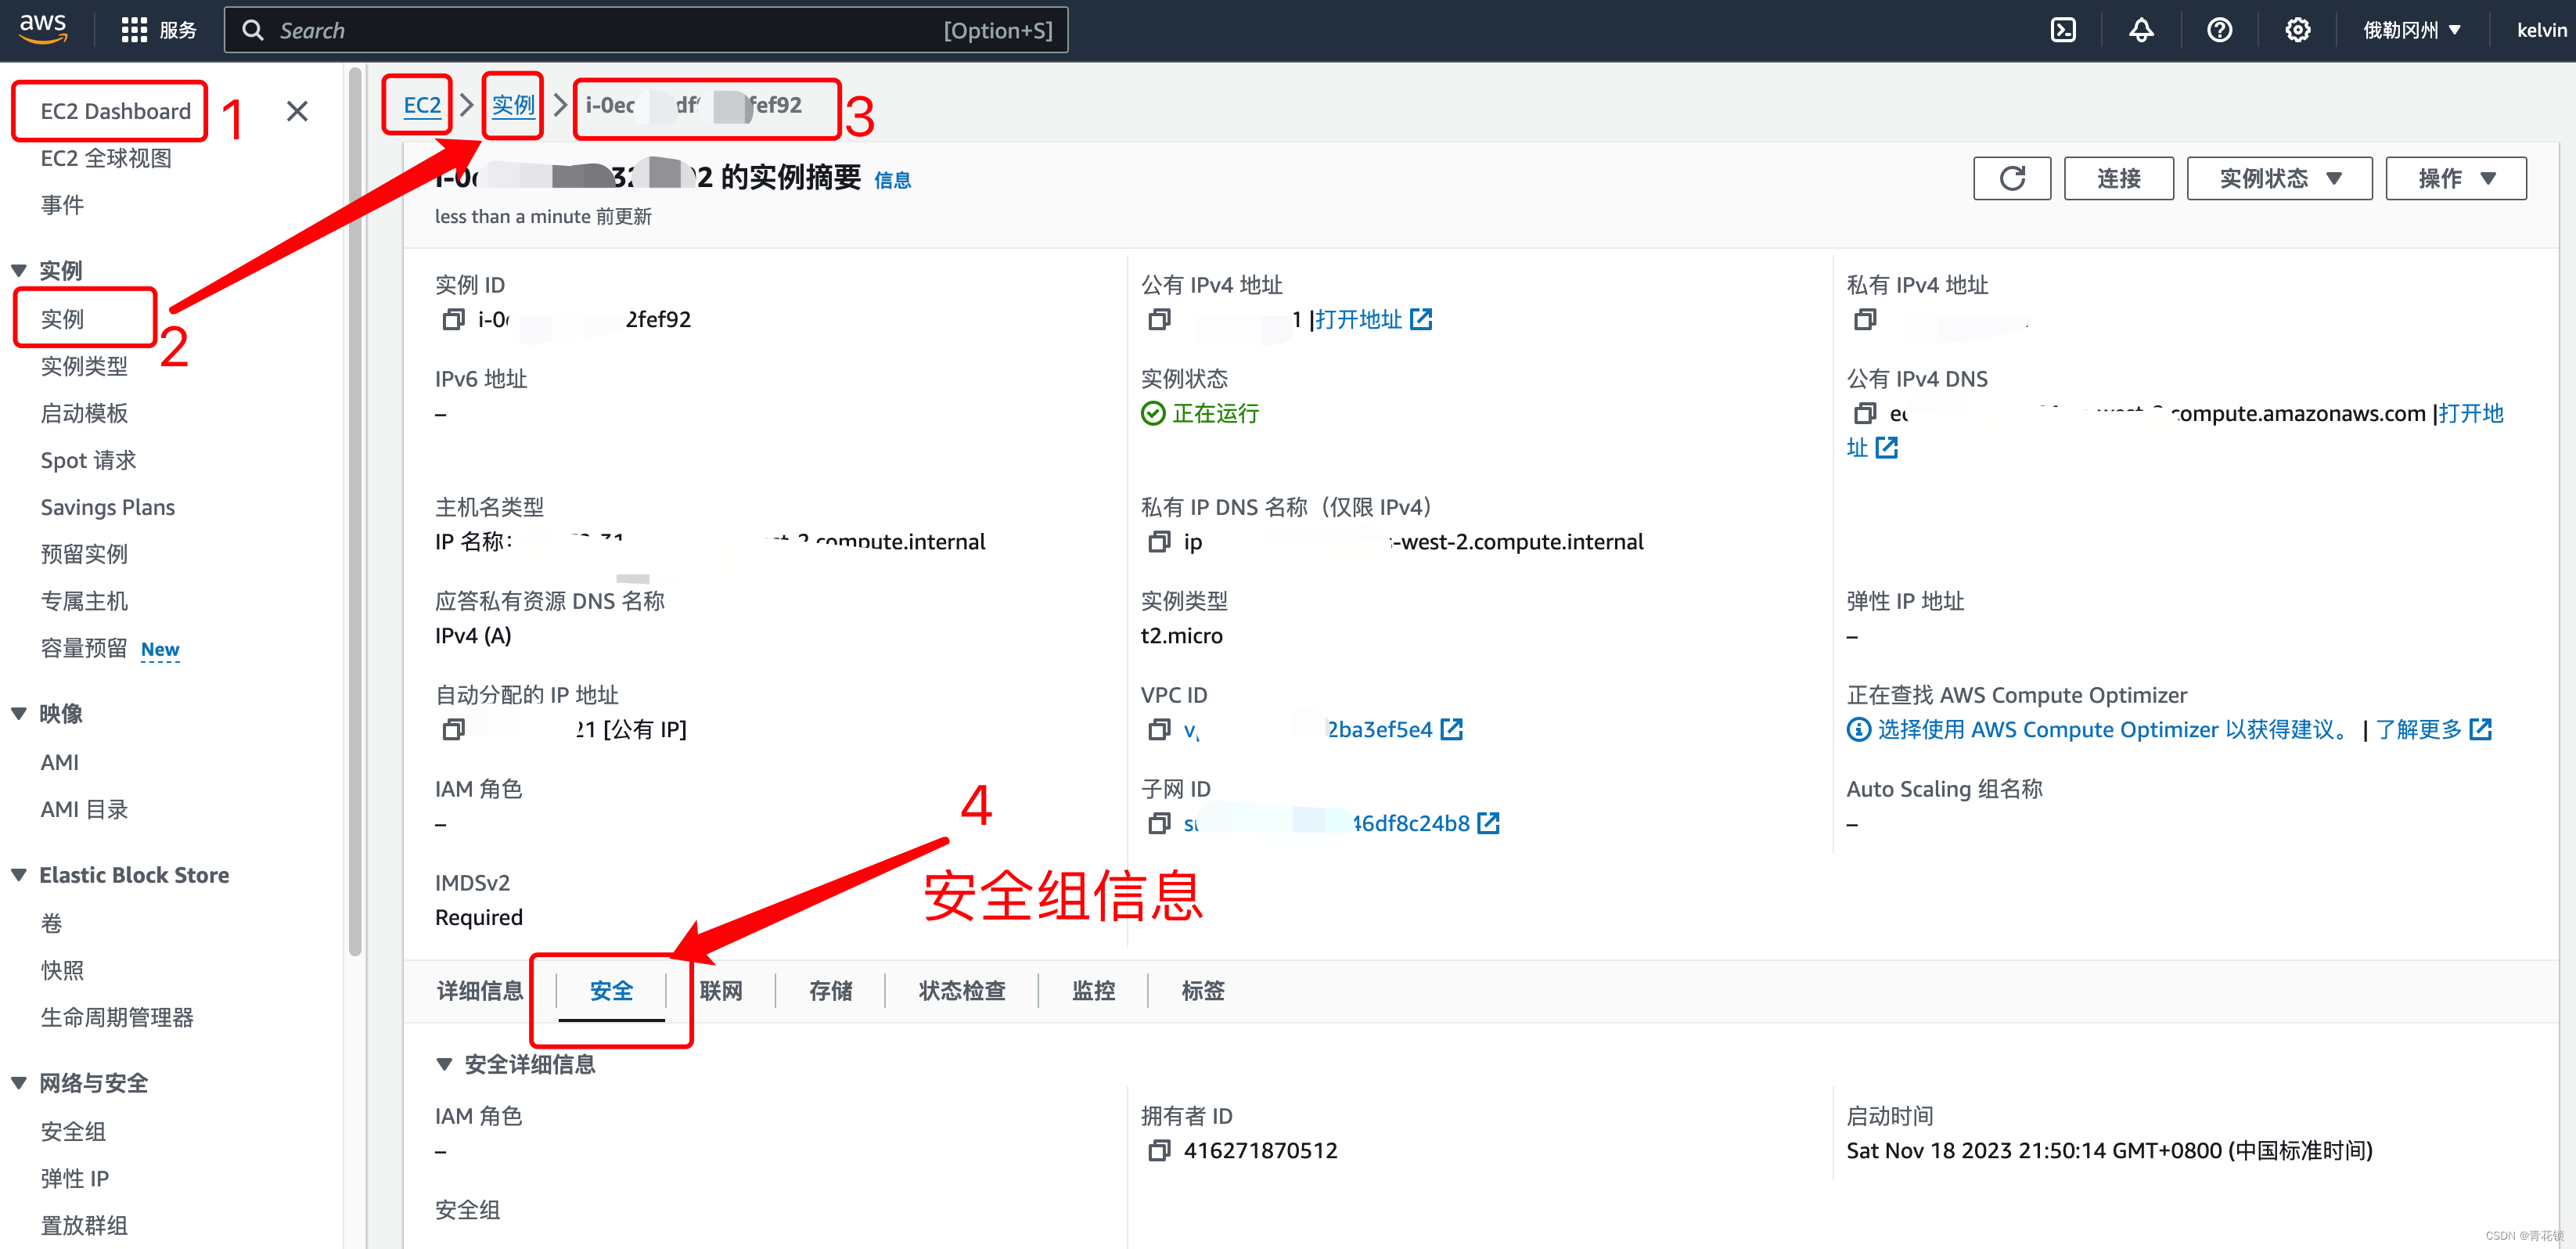The image size is (2576, 1249).
Task: Open subnet ID external link icon
Action: (1488, 823)
